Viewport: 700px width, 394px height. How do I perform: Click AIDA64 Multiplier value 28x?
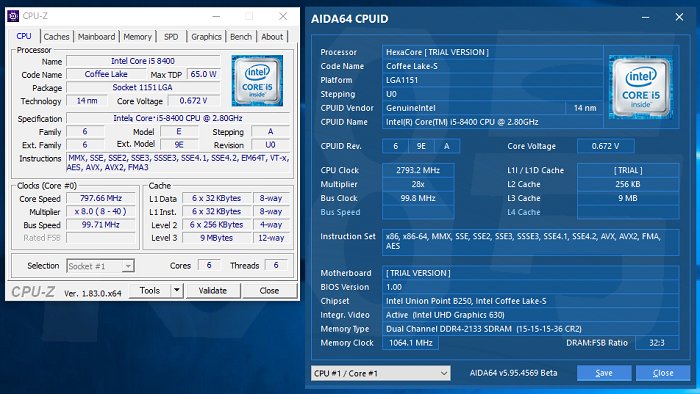(x=418, y=184)
